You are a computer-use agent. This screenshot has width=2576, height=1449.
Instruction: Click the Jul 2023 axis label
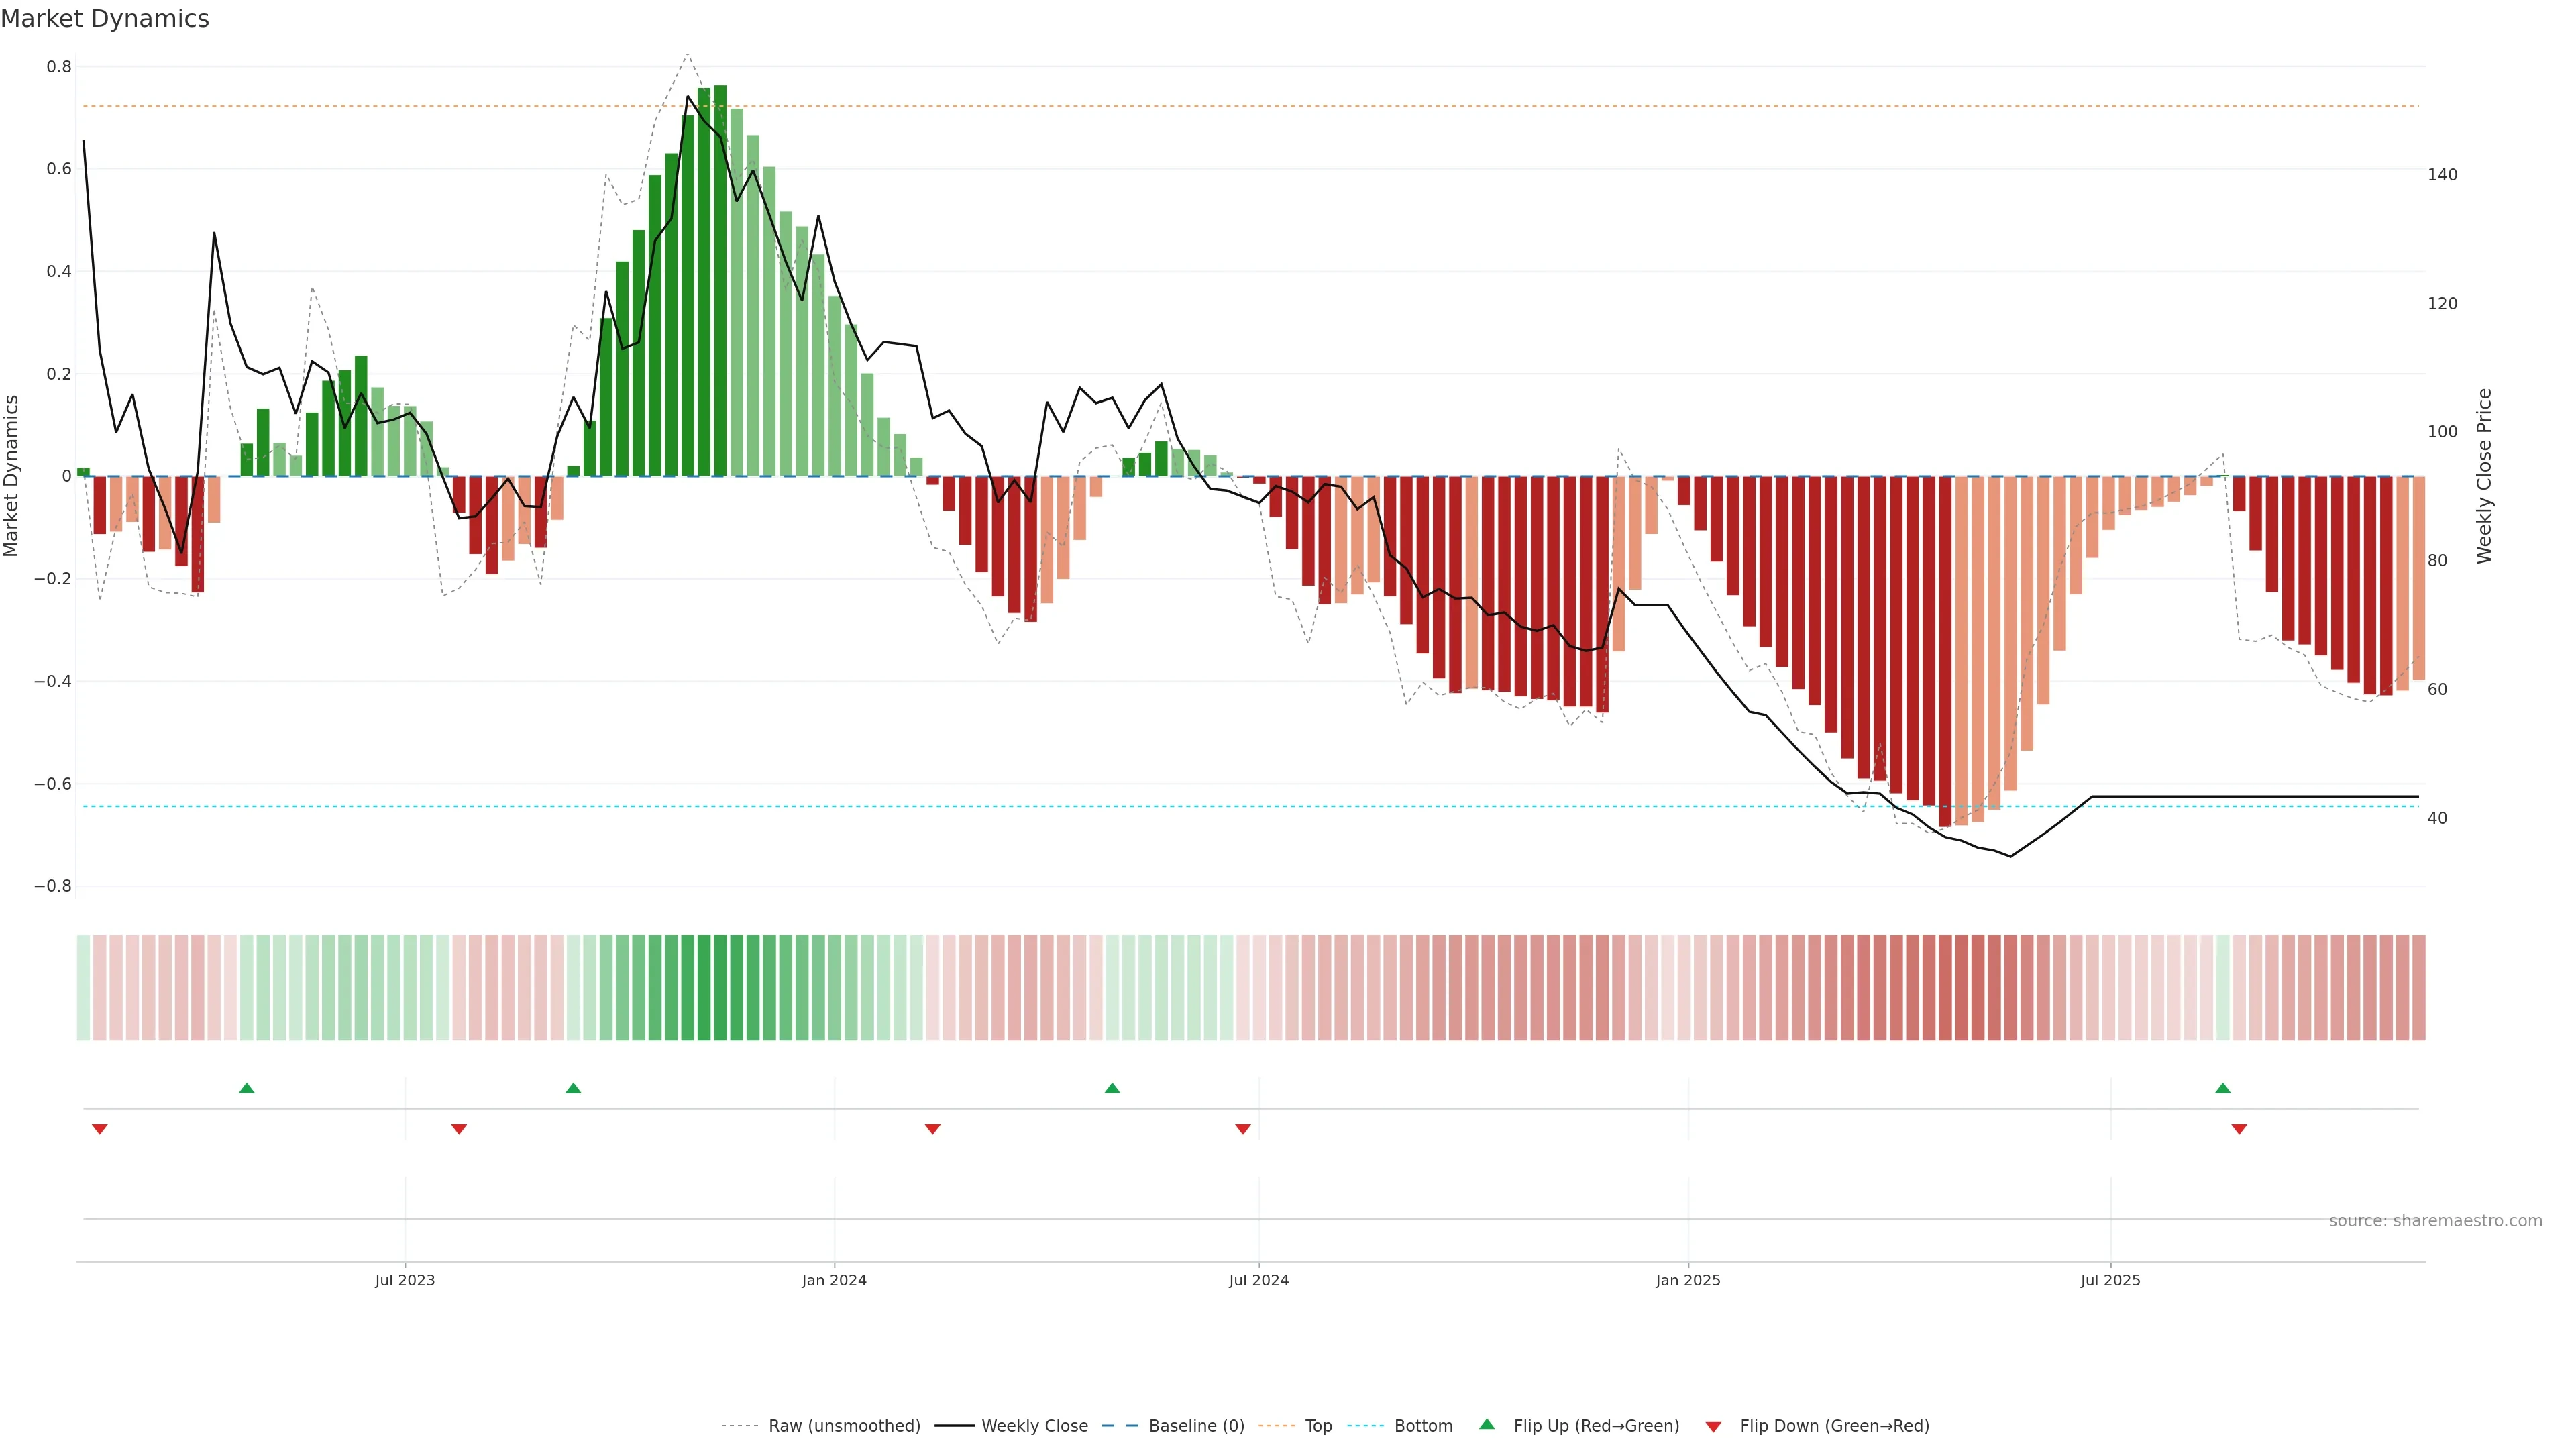405,1280
